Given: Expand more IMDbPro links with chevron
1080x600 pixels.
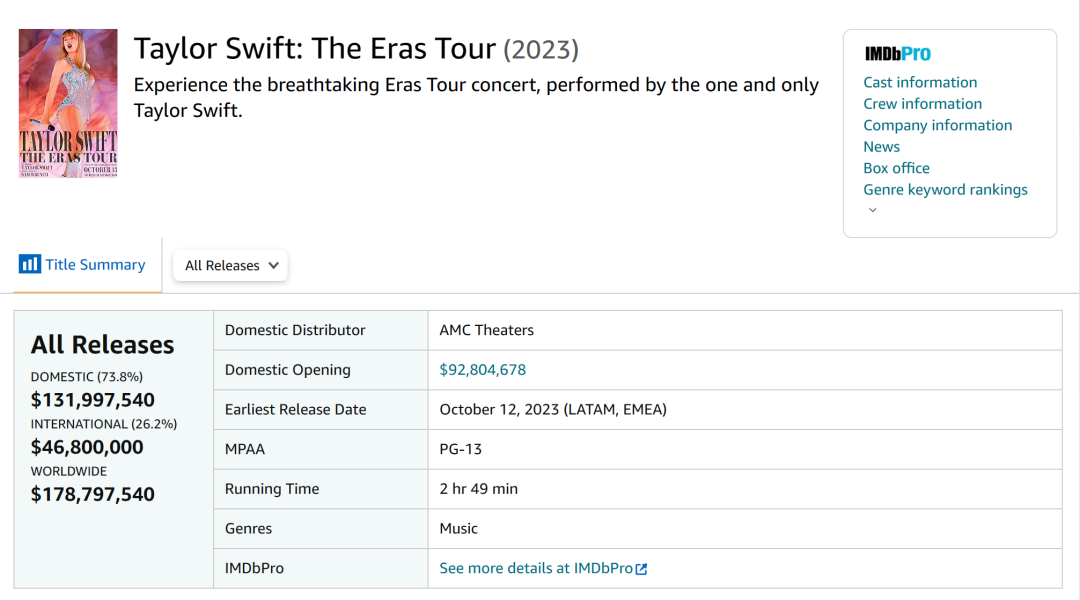Looking at the screenshot, I should point(872,210).
